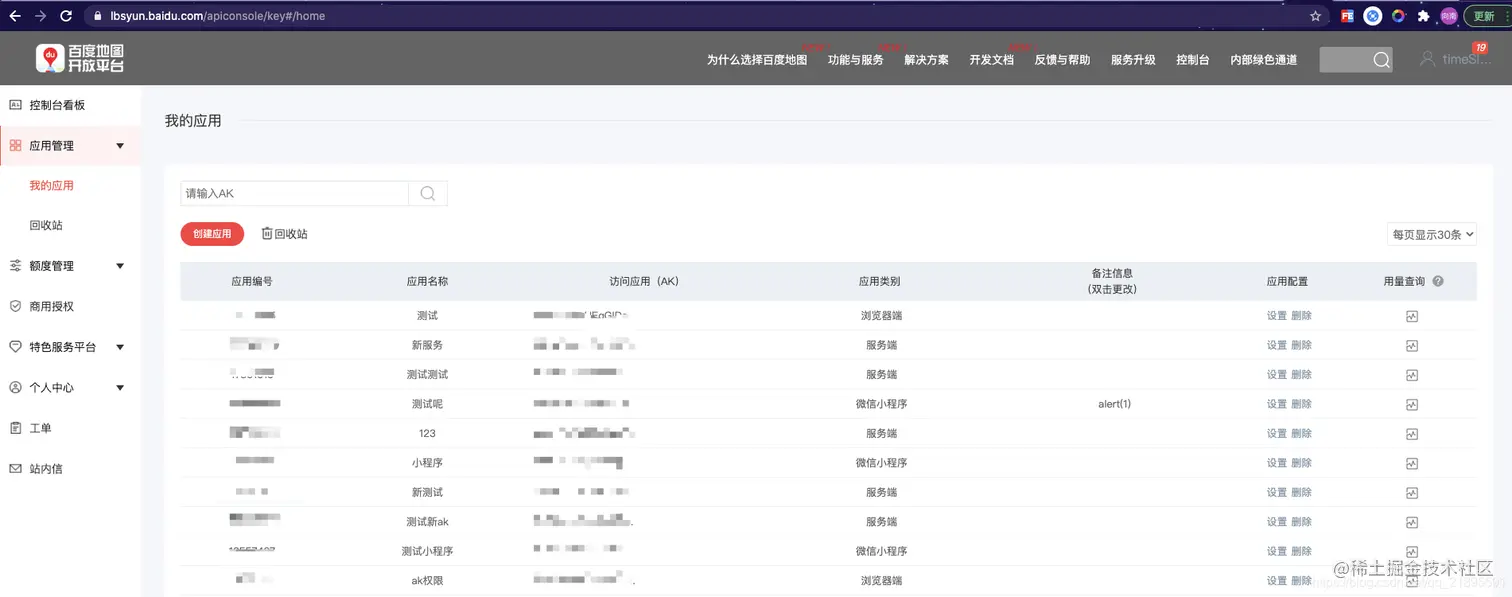The image size is (1512, 597).
Task: Switch to the 控制台 nav item
Action: point(1191,59)
